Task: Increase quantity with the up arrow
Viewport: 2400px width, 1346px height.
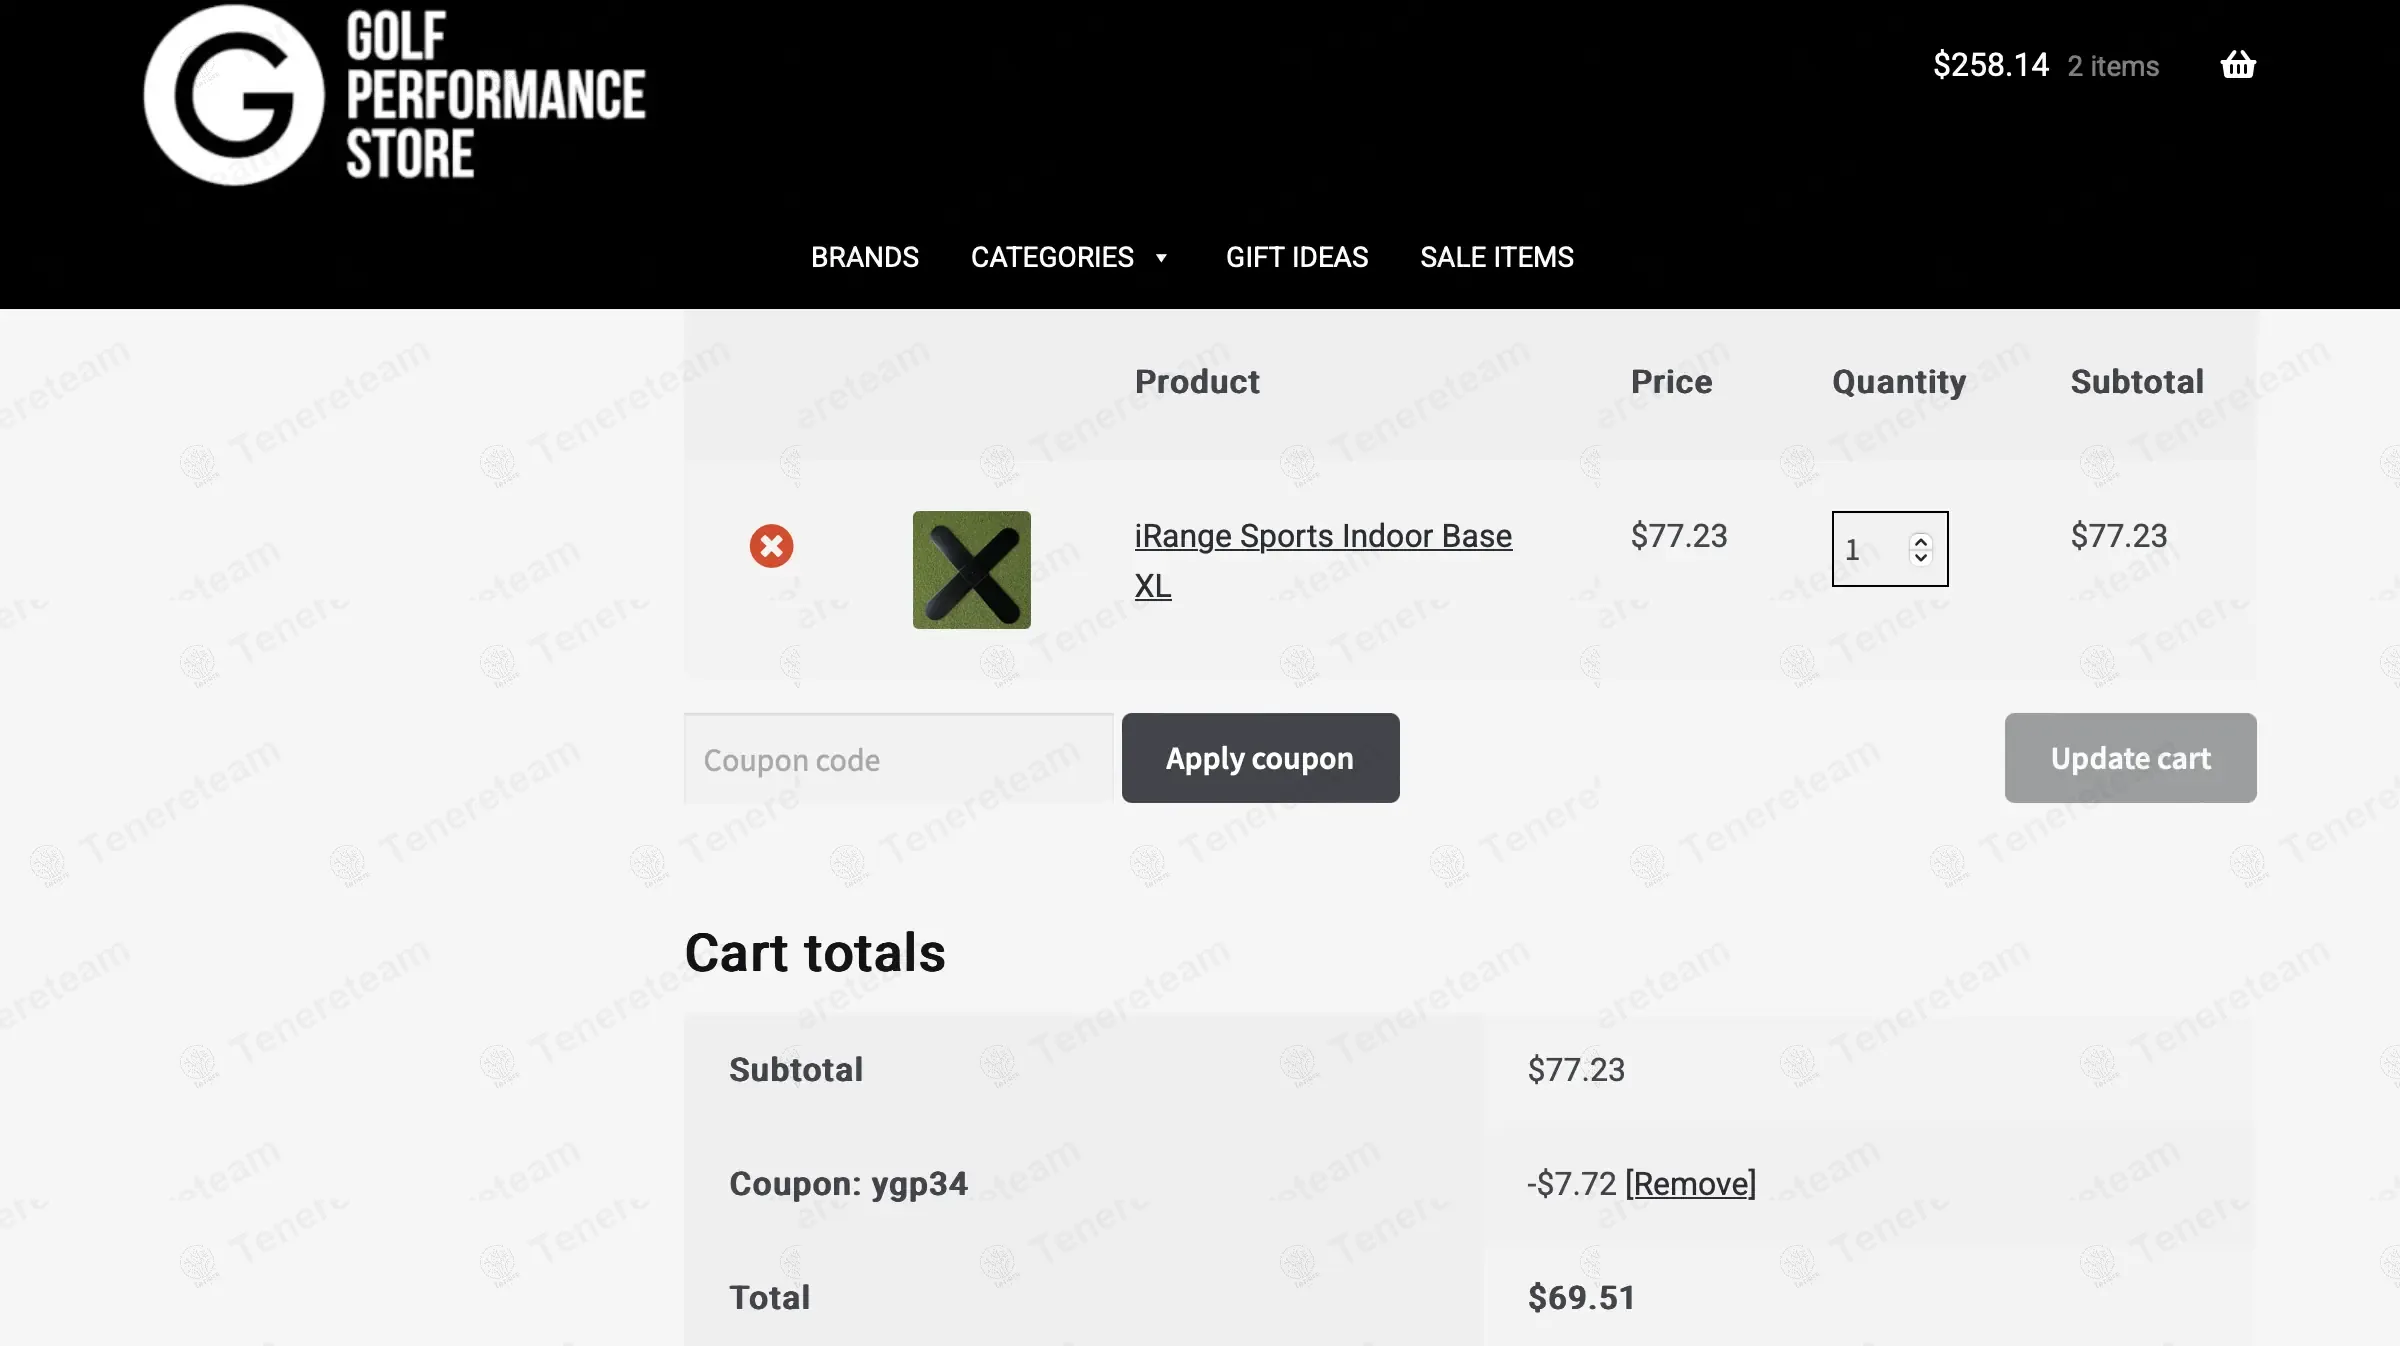Action: point(1921,541)
